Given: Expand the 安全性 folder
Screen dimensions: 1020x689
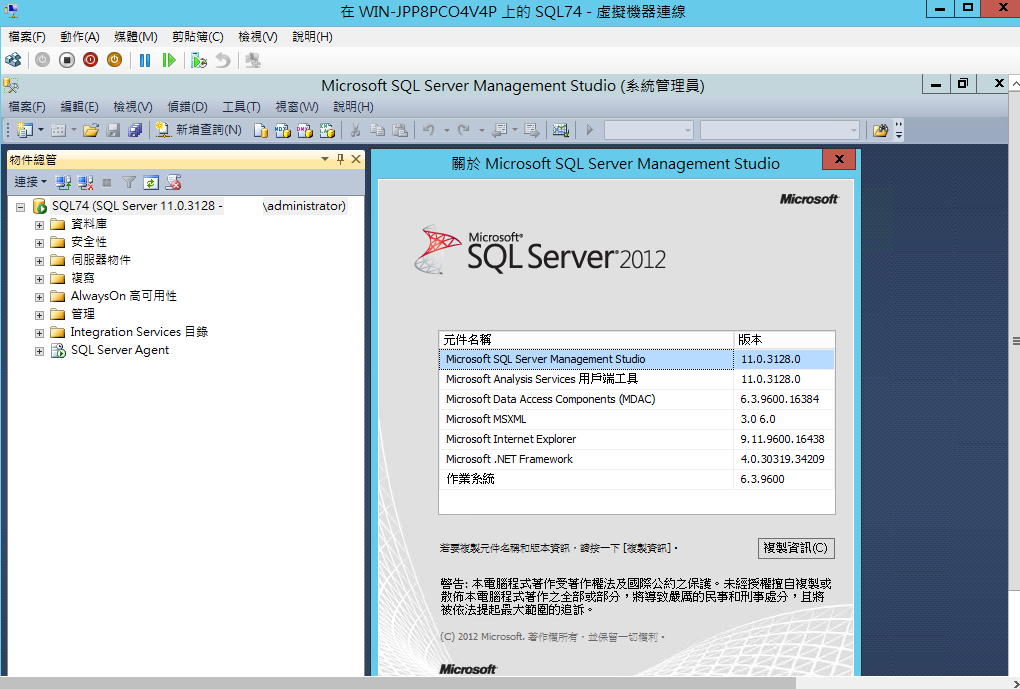Looking at the screenshot, I should point(40,243).
